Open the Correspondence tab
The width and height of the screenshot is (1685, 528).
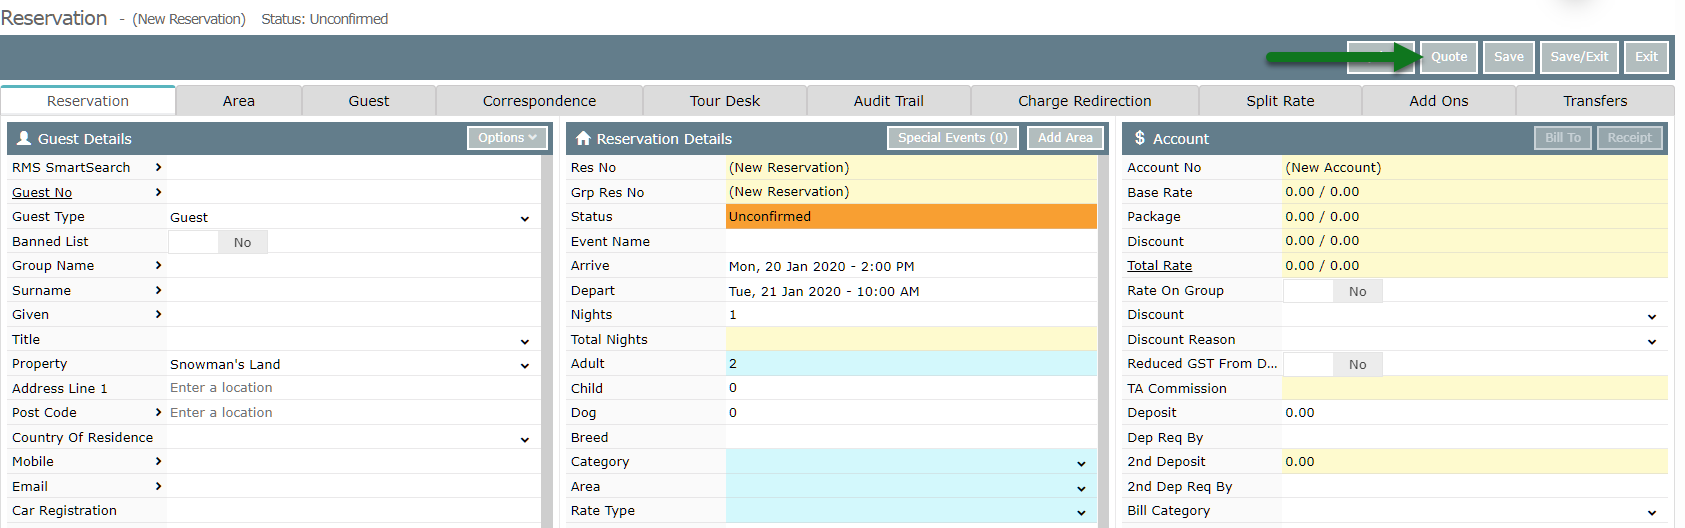point(539,101)
